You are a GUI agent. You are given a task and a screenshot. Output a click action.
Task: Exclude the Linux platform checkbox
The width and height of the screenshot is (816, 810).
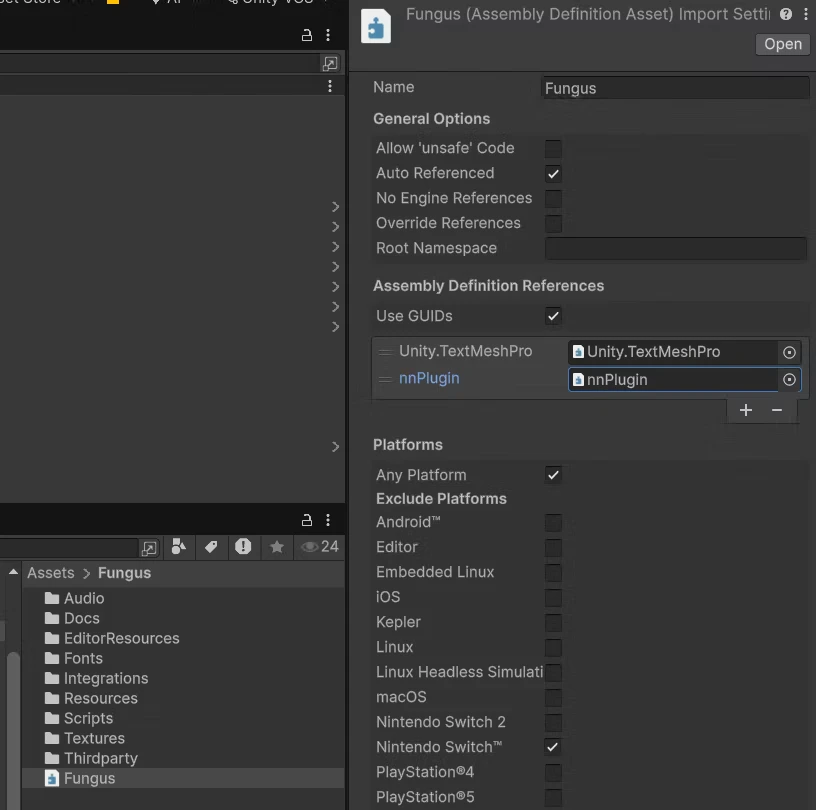(x=553, y=647)
